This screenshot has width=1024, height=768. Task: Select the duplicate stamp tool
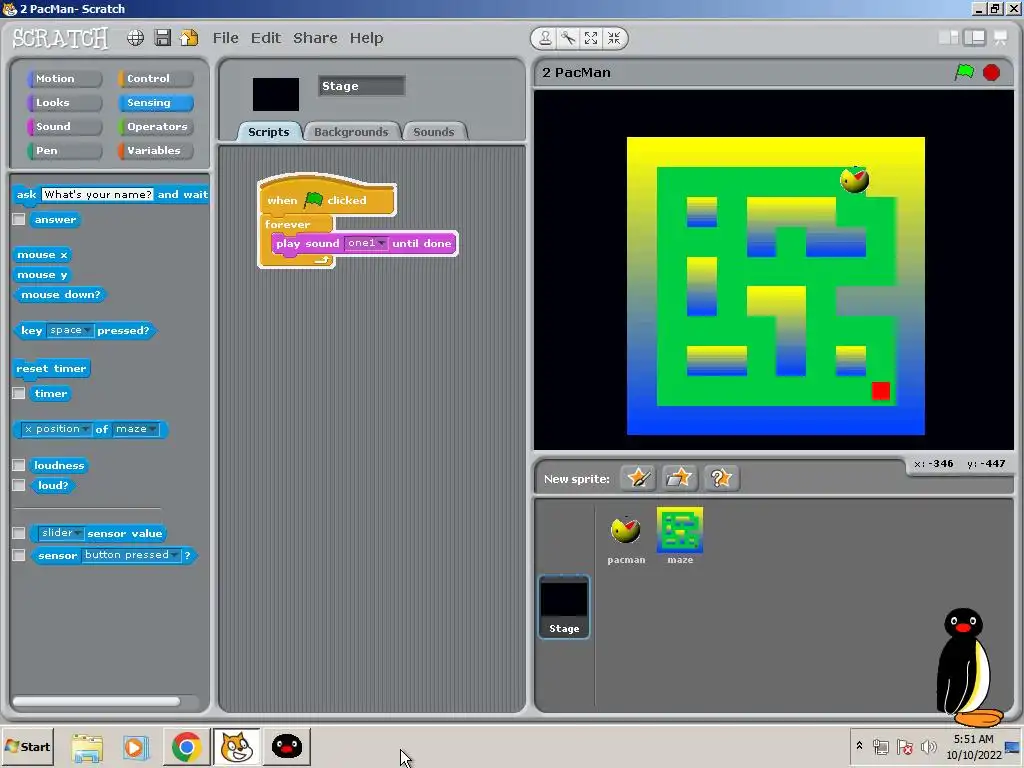[x=545, y=39]
